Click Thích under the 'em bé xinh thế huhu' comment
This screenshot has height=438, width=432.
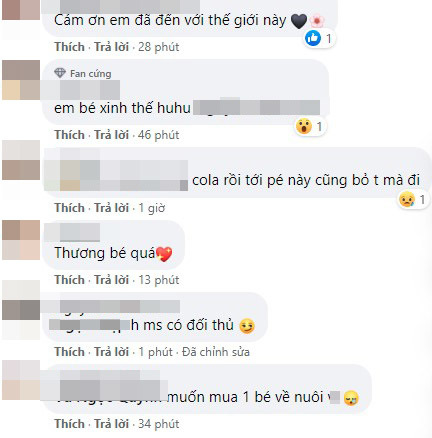tap(69, 135)
